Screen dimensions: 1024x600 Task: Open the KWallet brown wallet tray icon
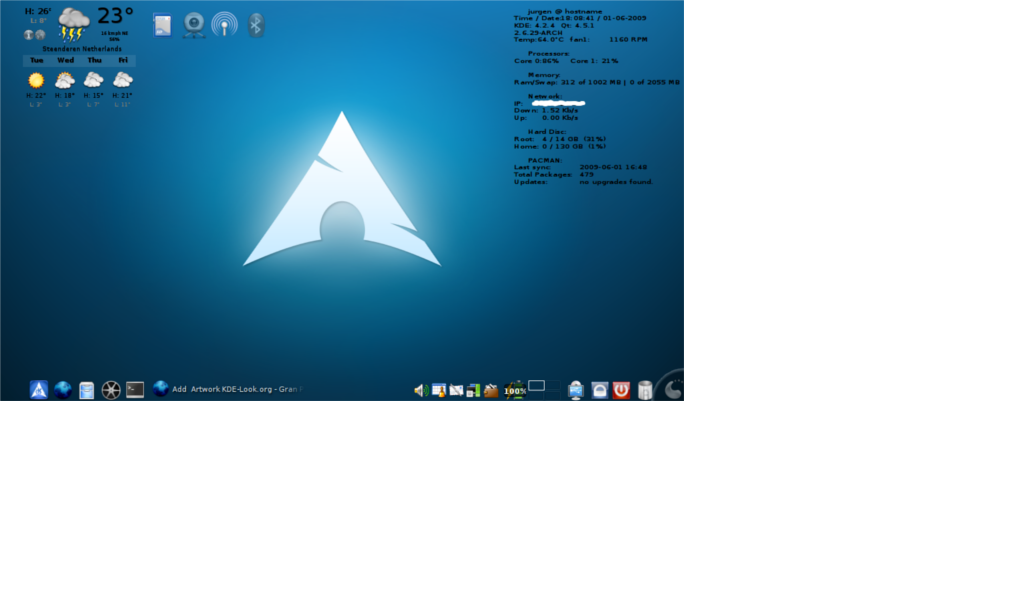click(491, 390)
